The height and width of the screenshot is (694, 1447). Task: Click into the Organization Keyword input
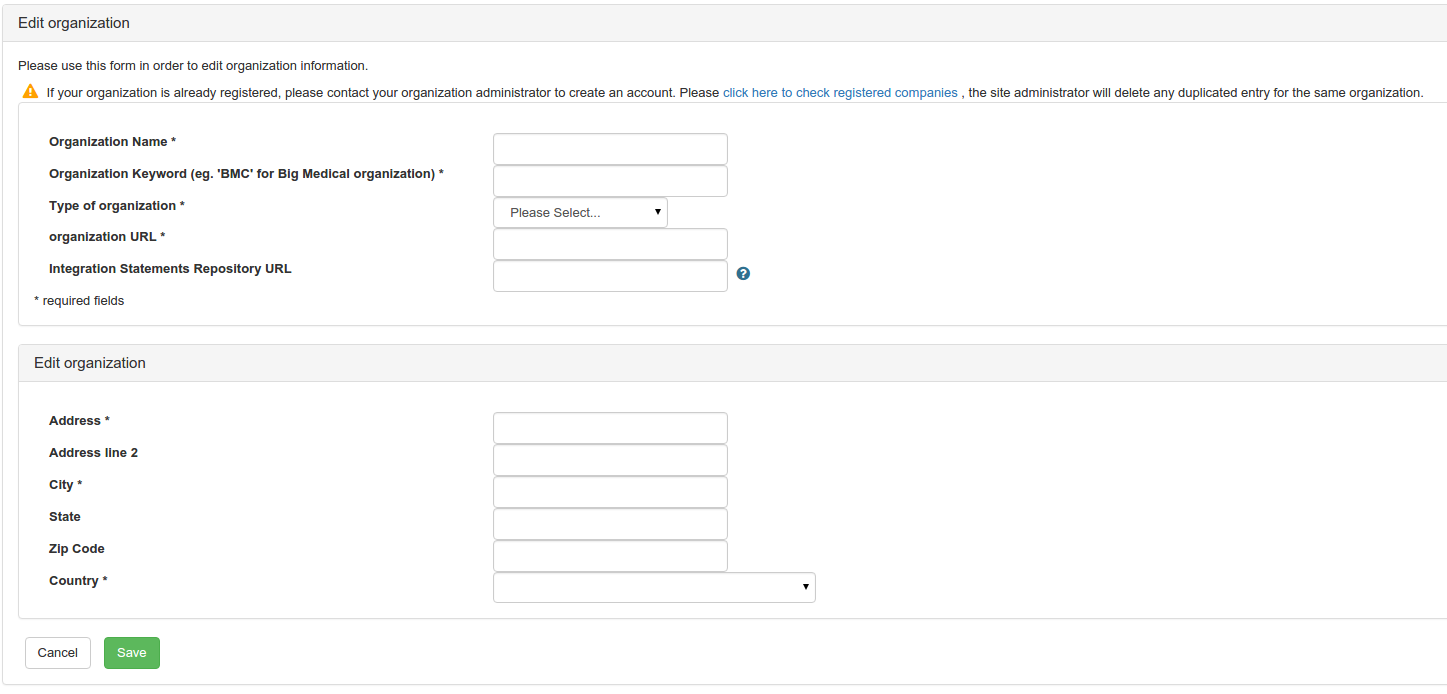click(610, 181)
